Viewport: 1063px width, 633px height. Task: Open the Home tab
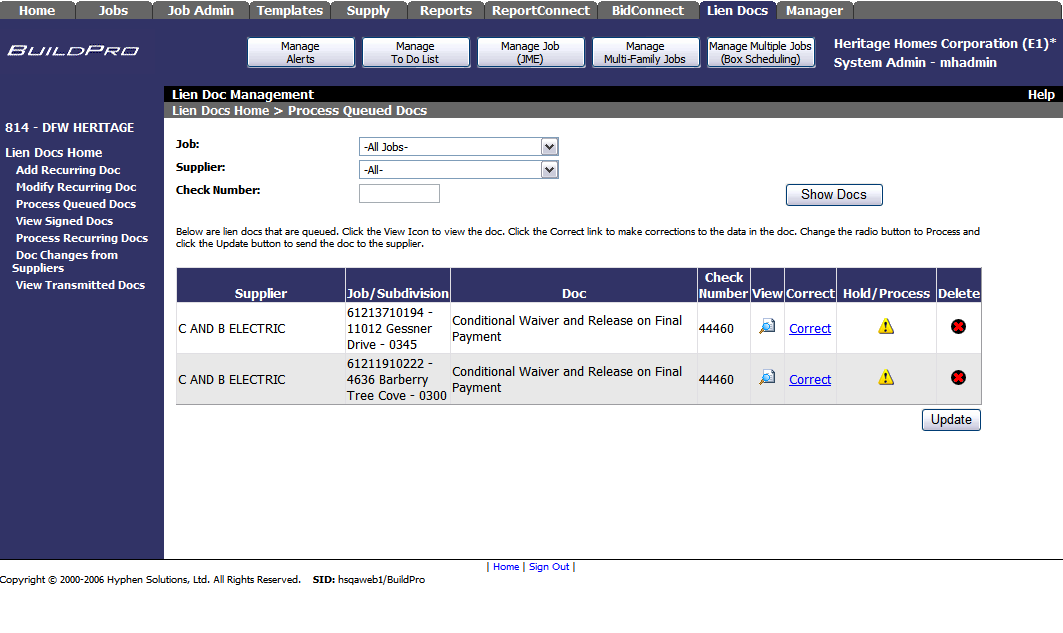pyautogui.click(x=37, y=10)
